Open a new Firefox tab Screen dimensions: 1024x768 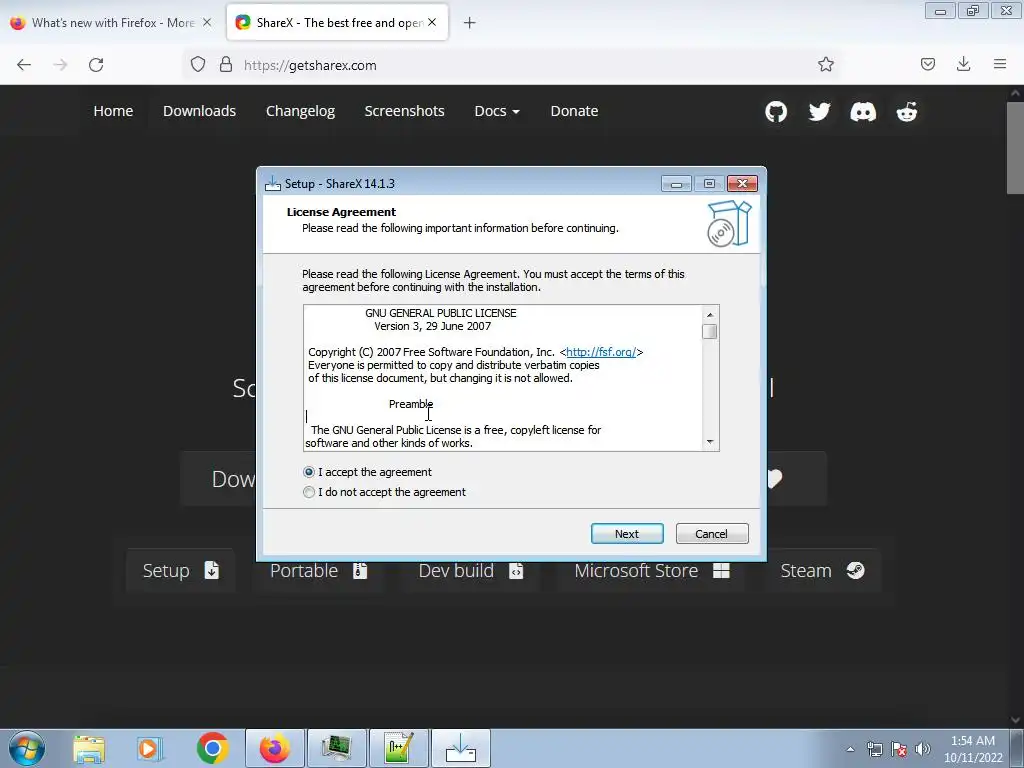pos(470,23)
